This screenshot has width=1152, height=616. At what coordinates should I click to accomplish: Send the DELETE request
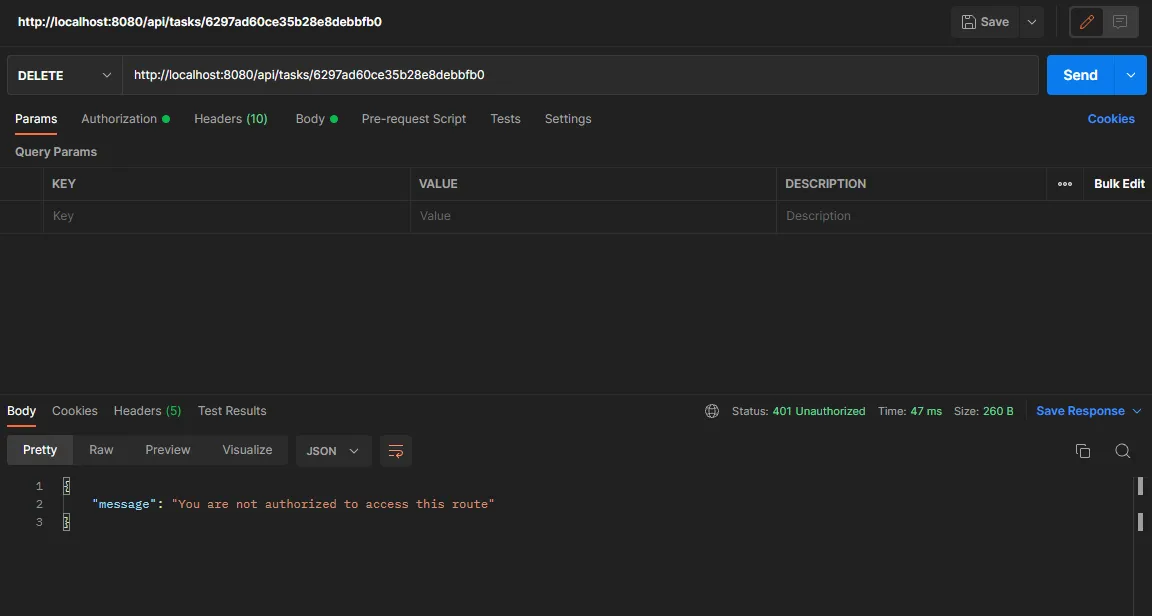[1080, 75]
